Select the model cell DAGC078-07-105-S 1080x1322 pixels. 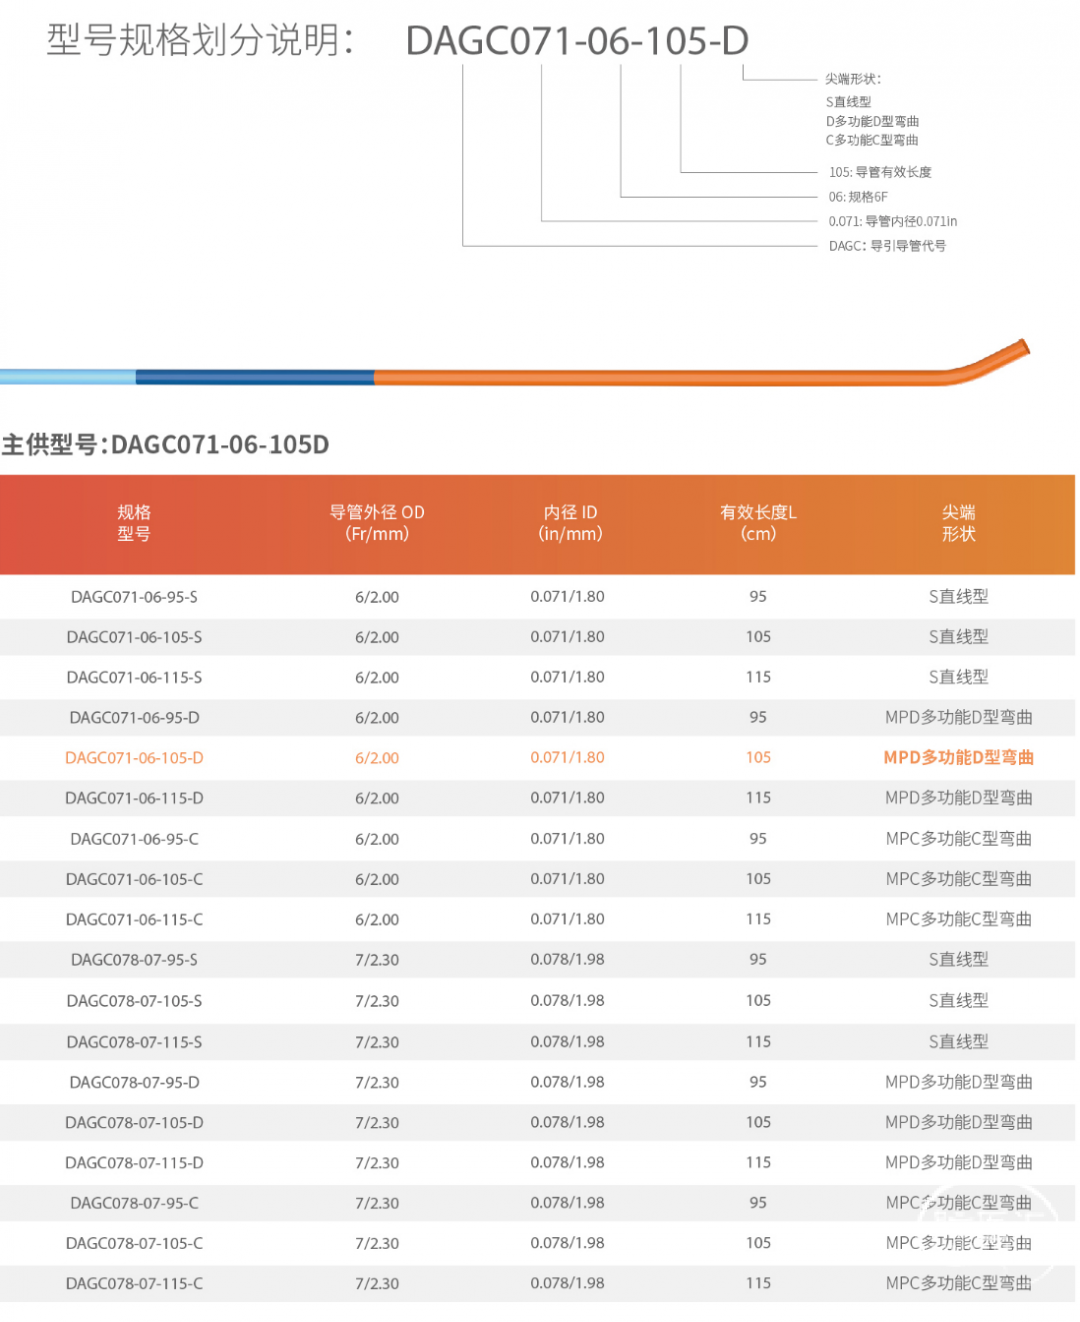[x=134, y=1001]
